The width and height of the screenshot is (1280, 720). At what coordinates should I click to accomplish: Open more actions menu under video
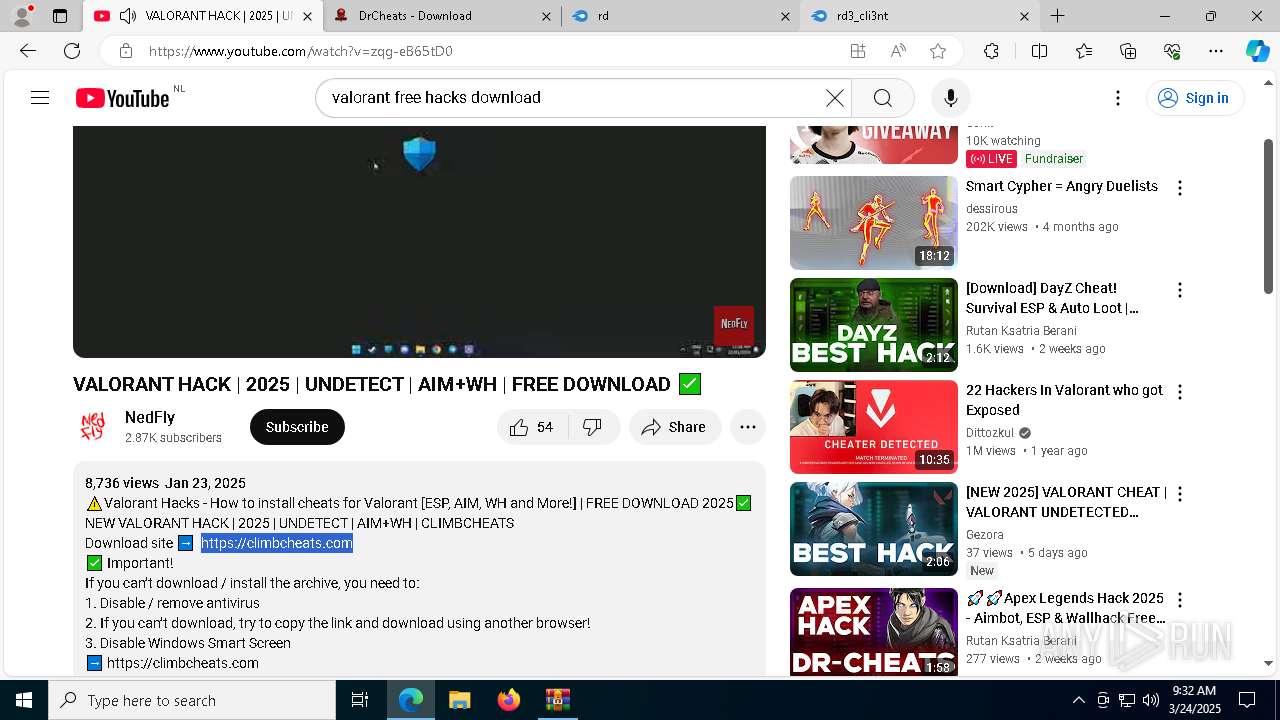click(747, 427)
